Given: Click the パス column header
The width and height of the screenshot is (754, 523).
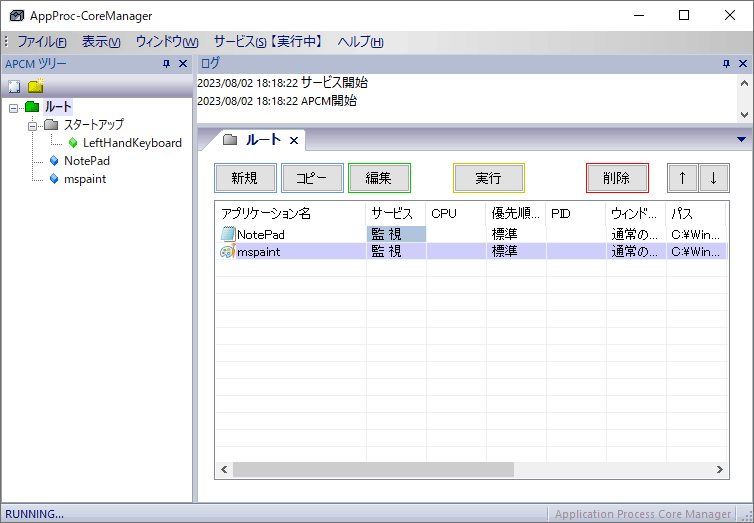Looking at the screenshot, I should [x=695, y=213].
